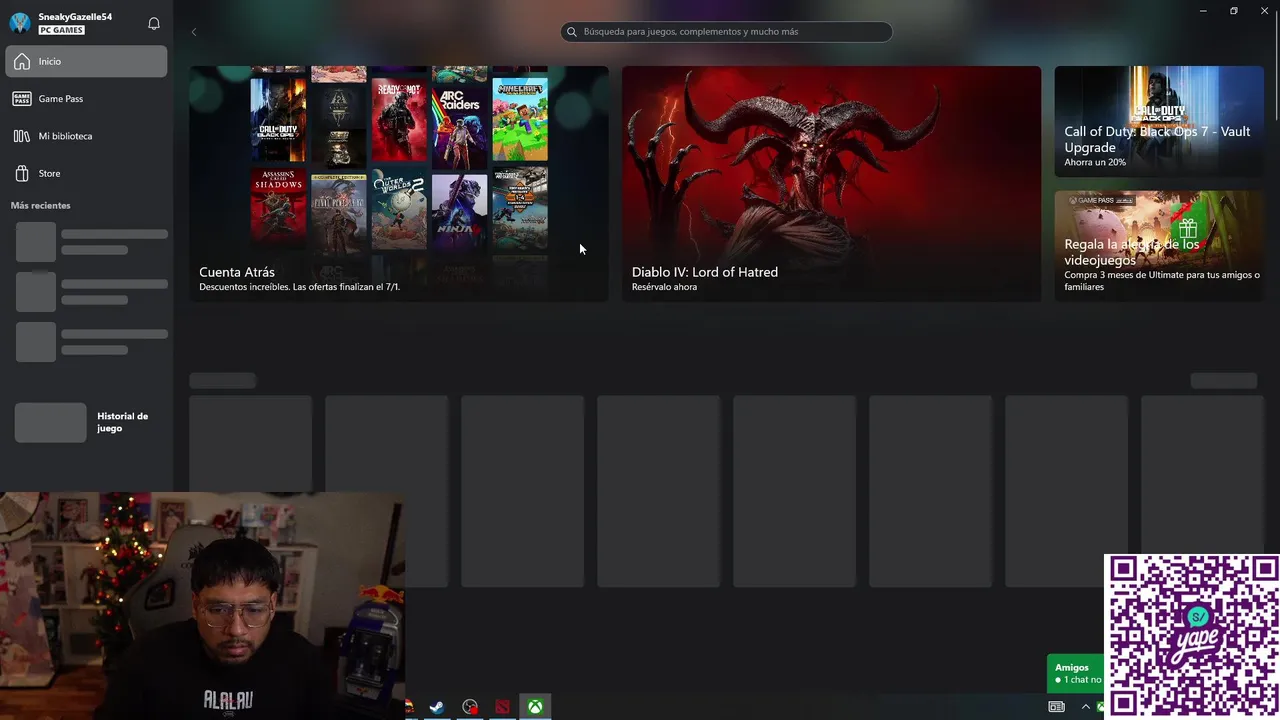The width and height of the screenshot is (1280, 720).
Task: Click the SneakyGazelle54 profile avatar
Action: pyautogui.click(x=19, y=23)
